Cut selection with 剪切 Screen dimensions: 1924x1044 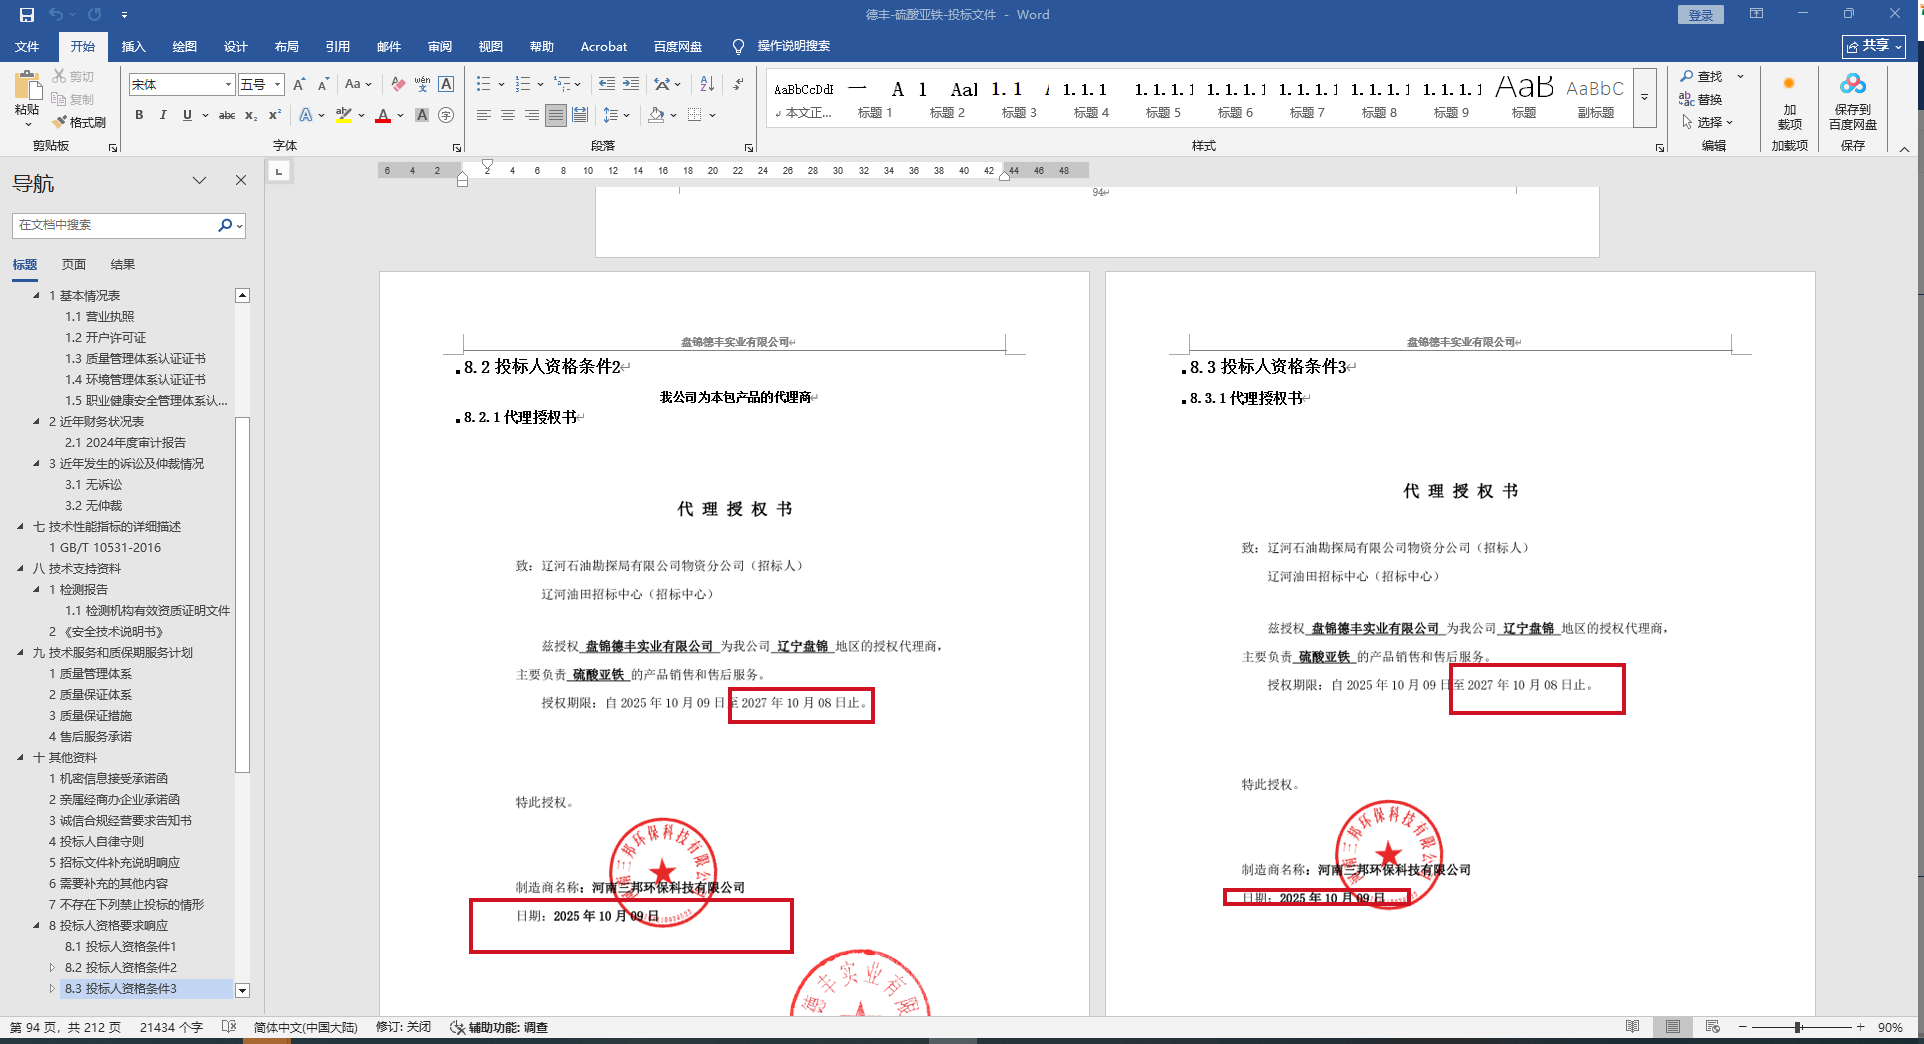pos(73,77)
